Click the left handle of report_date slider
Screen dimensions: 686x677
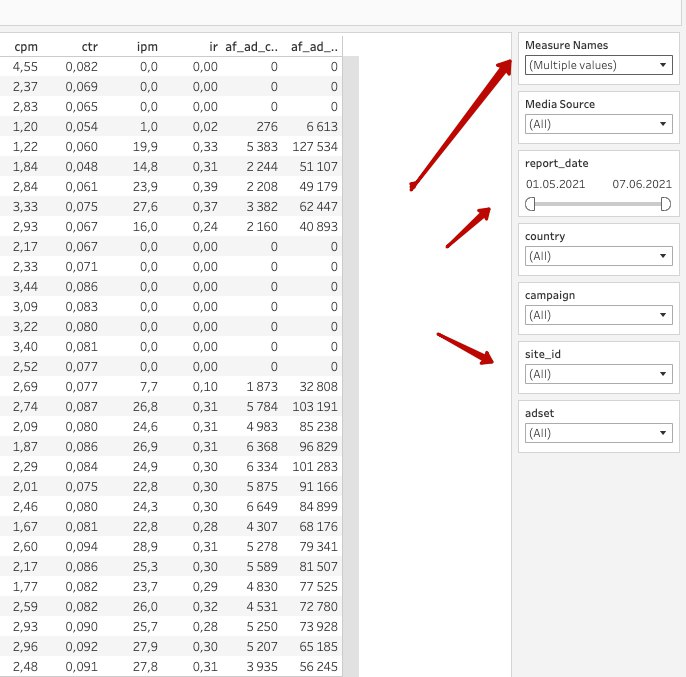click(530, 204)
